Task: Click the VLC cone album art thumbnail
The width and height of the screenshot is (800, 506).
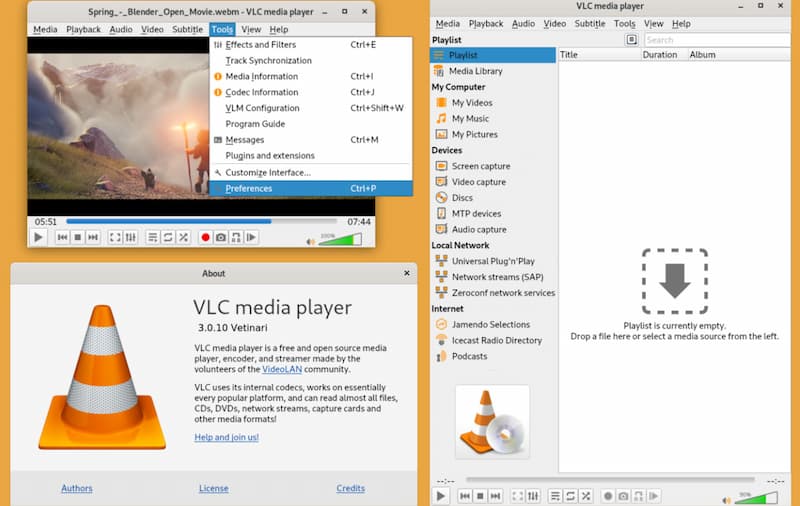Action: tap(492, 422)
